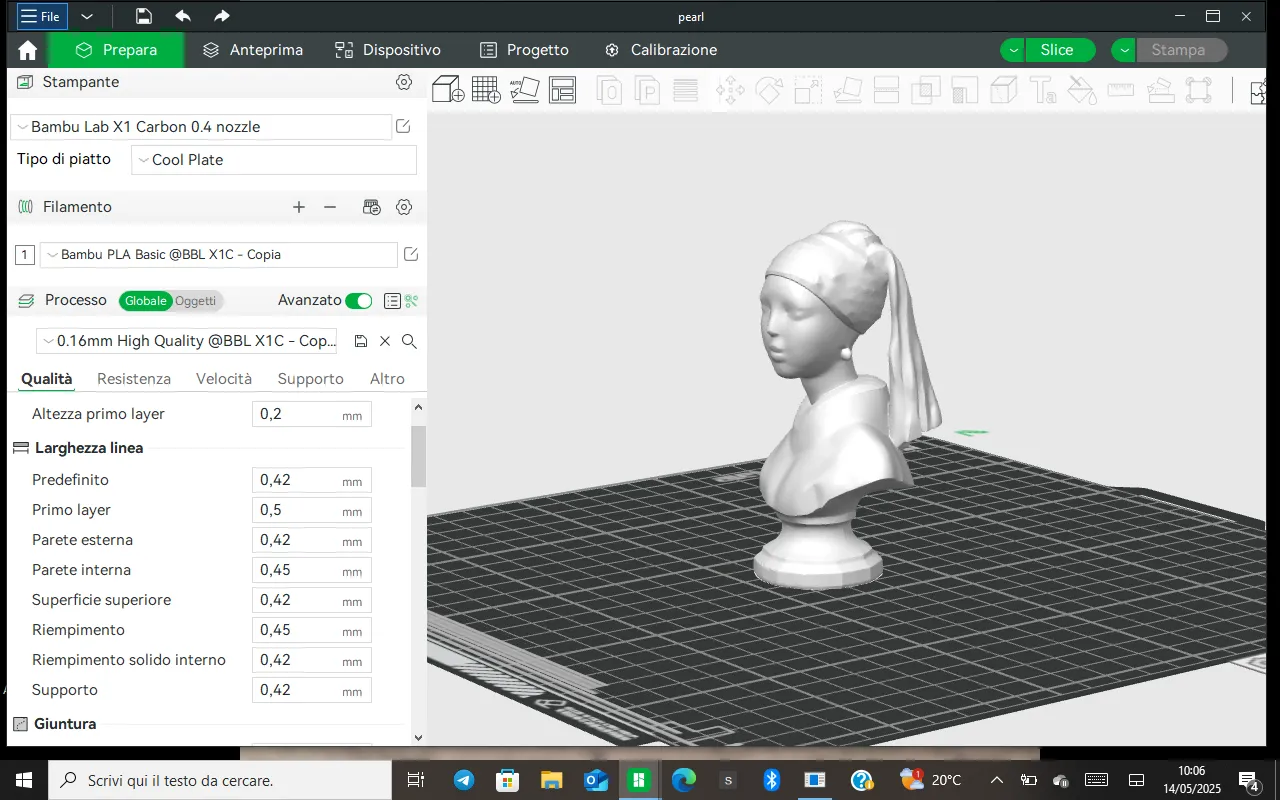Image resolution: width=1280 pixels, height=800 pixels.
Task: Switch process scope to Globale
Action: click(146, 301)
